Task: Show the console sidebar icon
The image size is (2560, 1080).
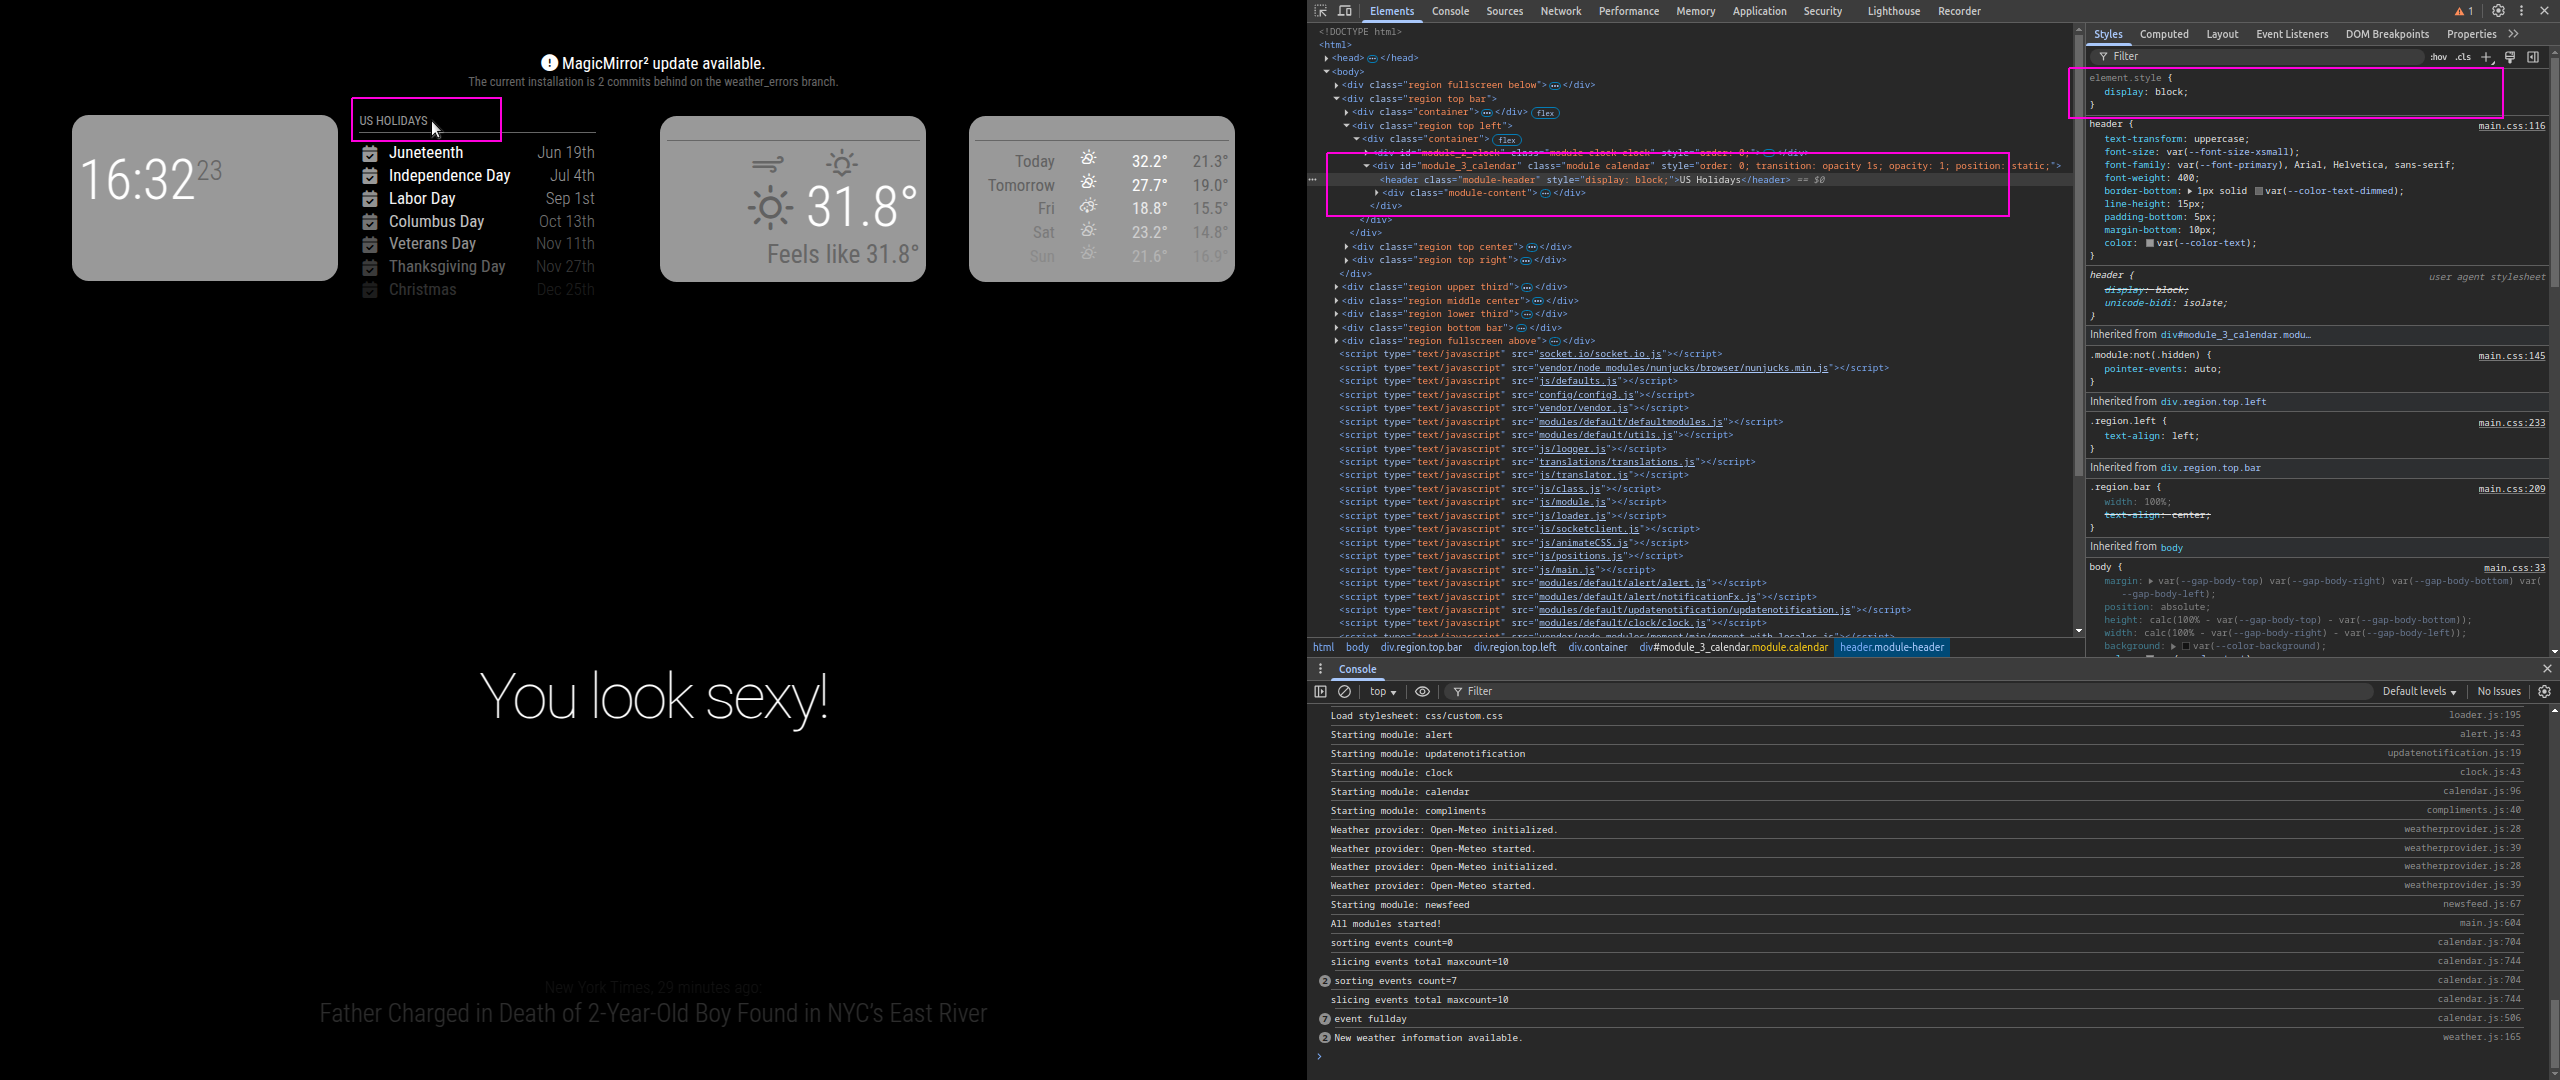Action: tap(1320, 691)
